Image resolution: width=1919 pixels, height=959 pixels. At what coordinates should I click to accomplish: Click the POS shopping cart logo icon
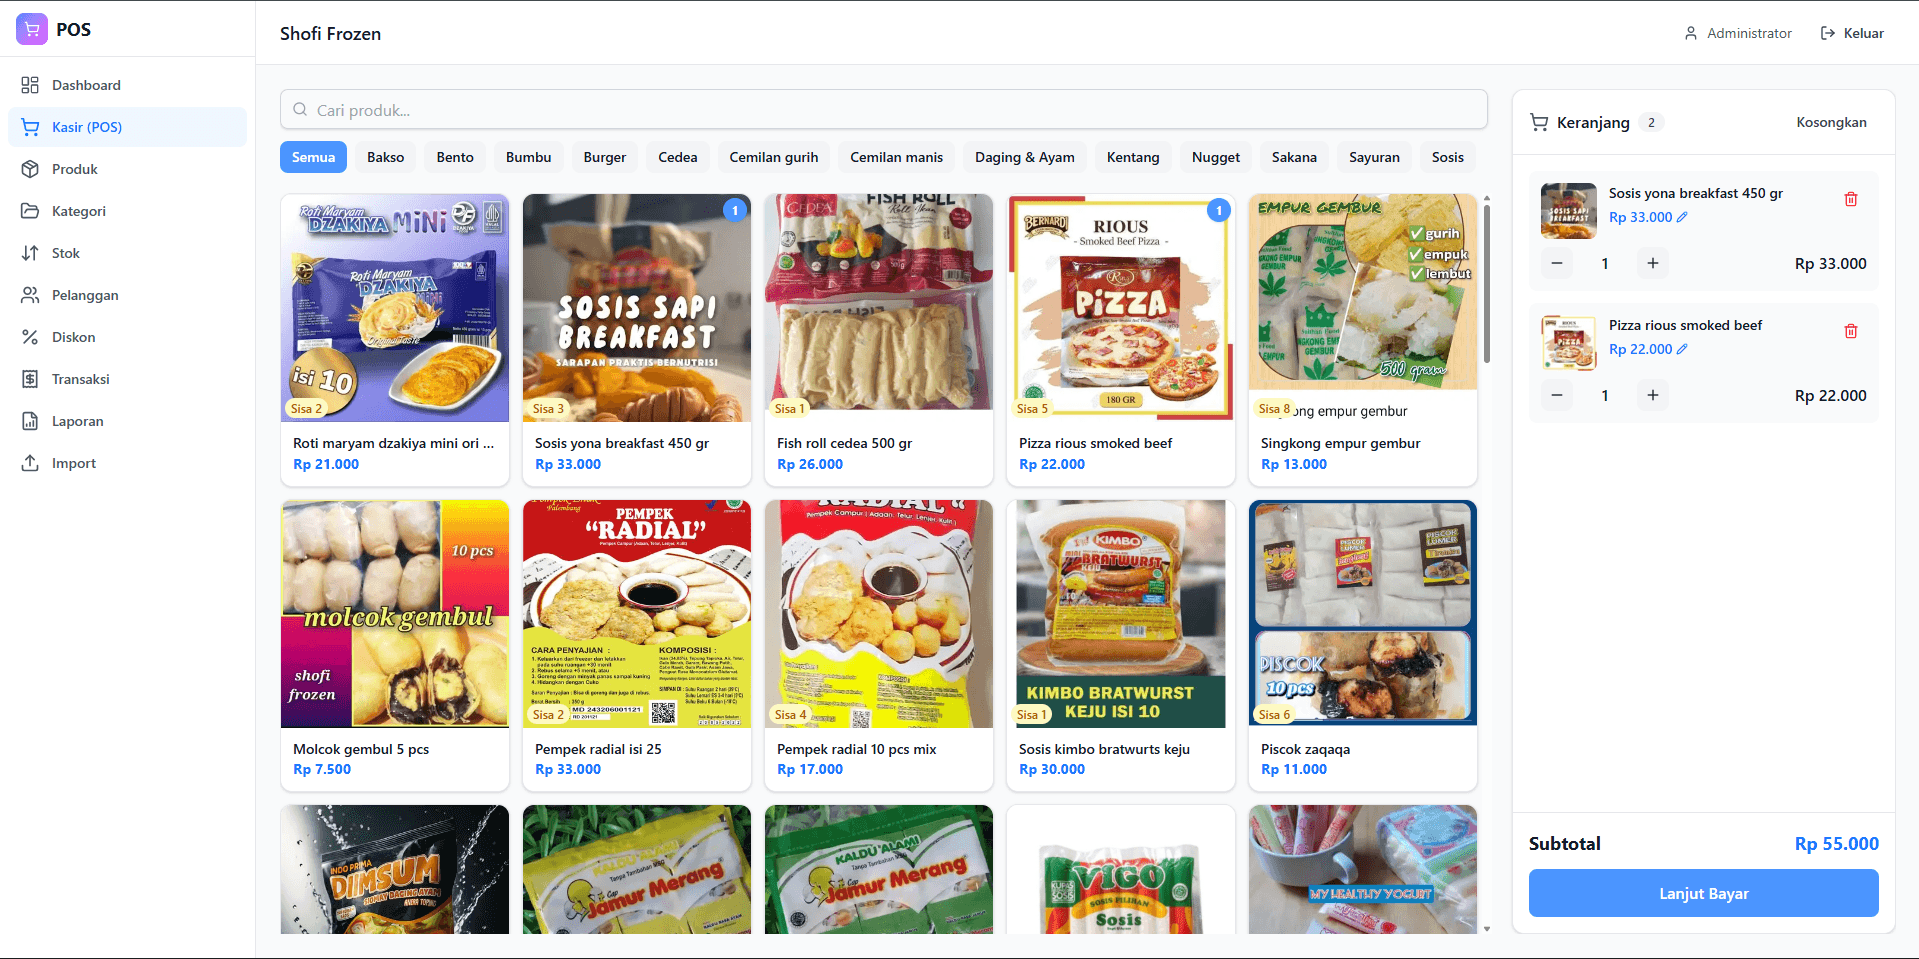click(32, 29)
